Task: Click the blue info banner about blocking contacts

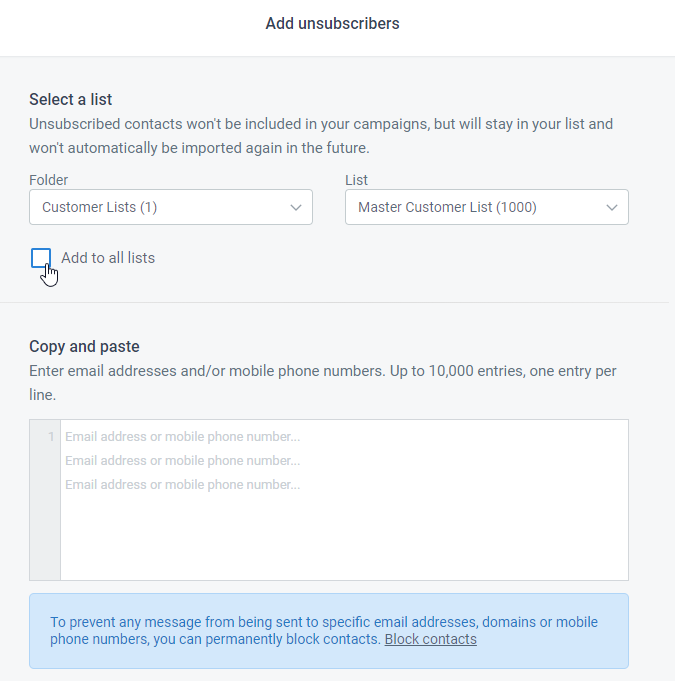Action: click(x=329, y=631)
